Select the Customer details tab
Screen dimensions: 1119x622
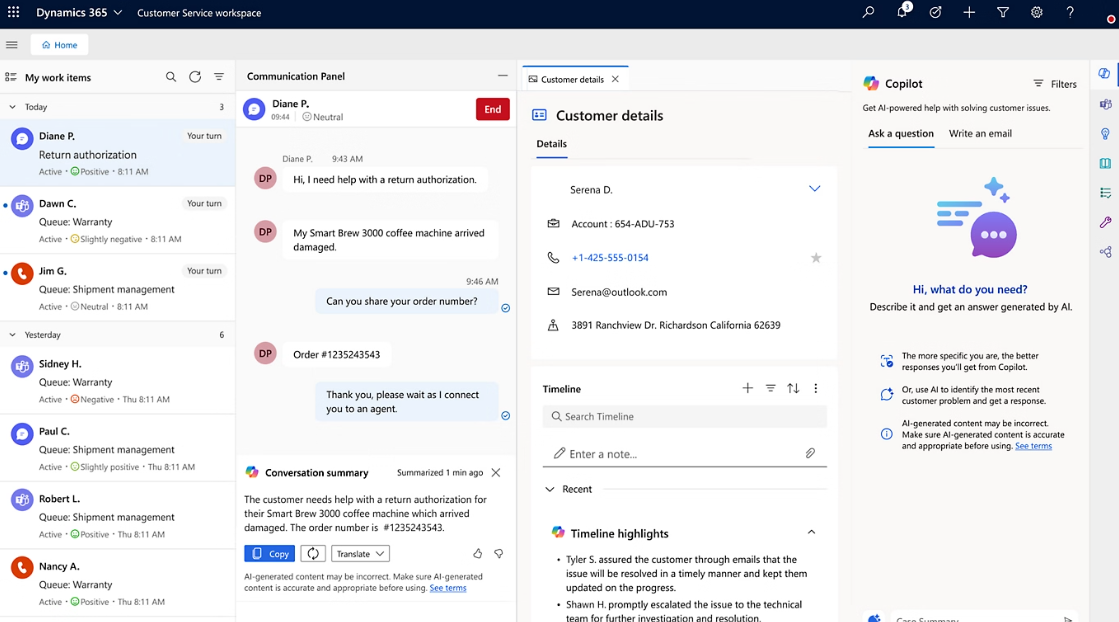[572, 79]
